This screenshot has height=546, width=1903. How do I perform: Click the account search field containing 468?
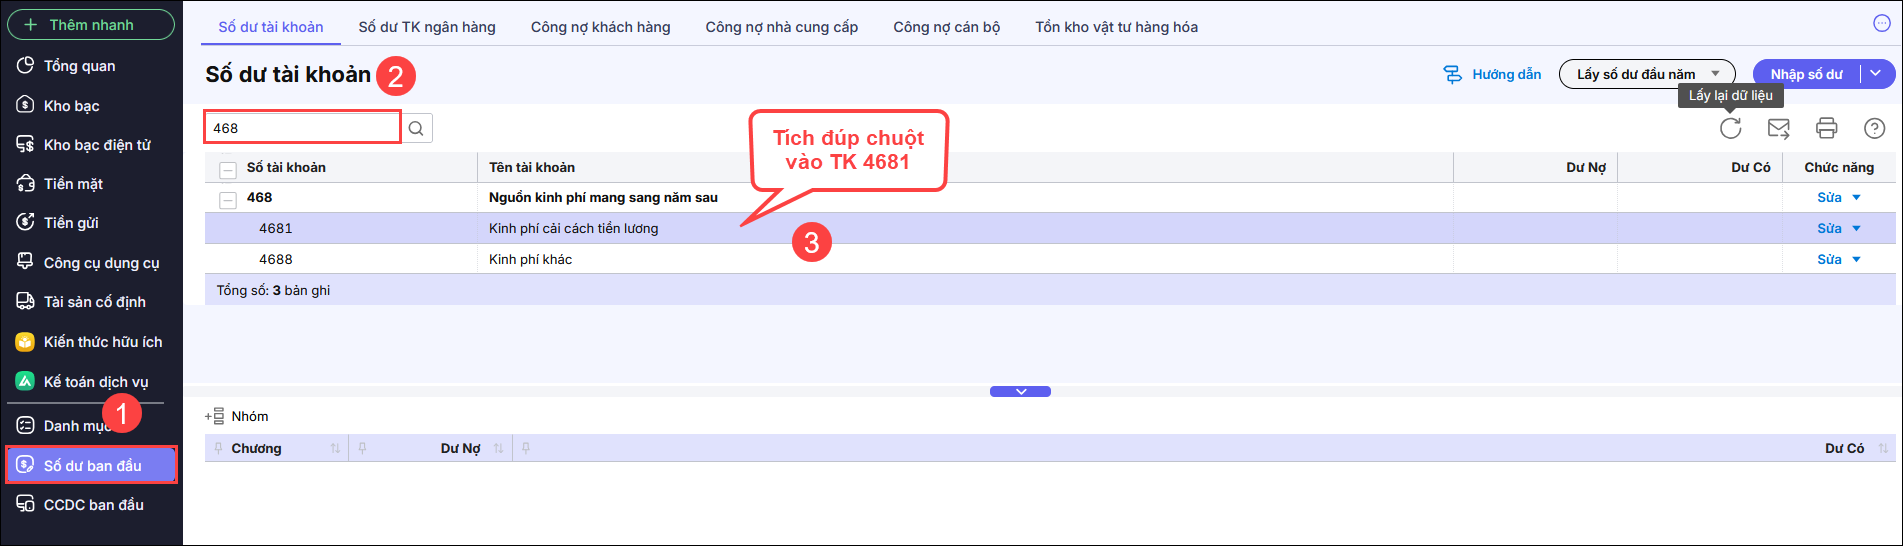(x=303, y=128)
